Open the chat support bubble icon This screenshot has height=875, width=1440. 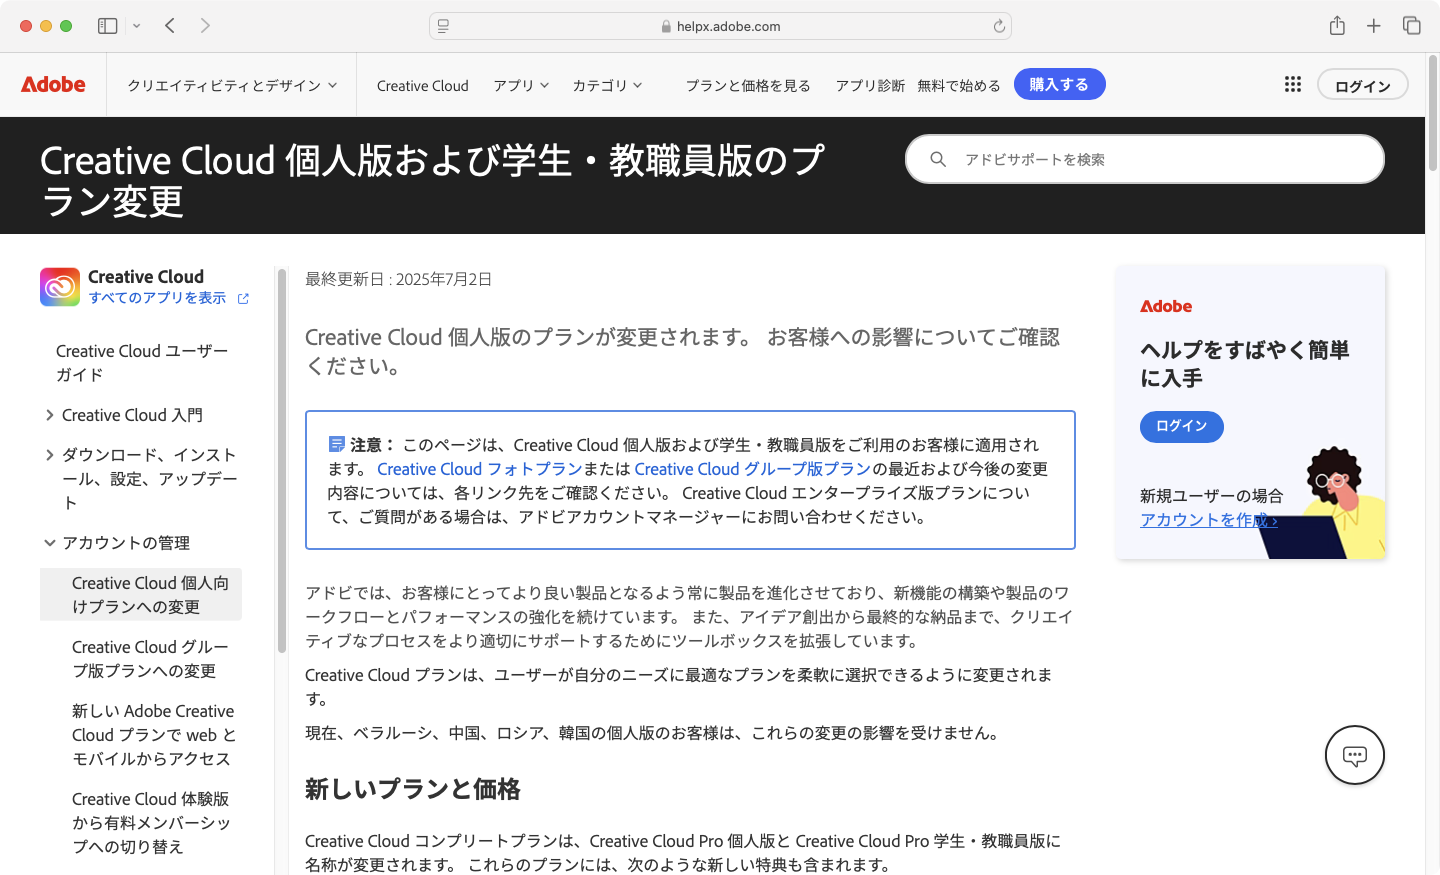(1355, 755)
